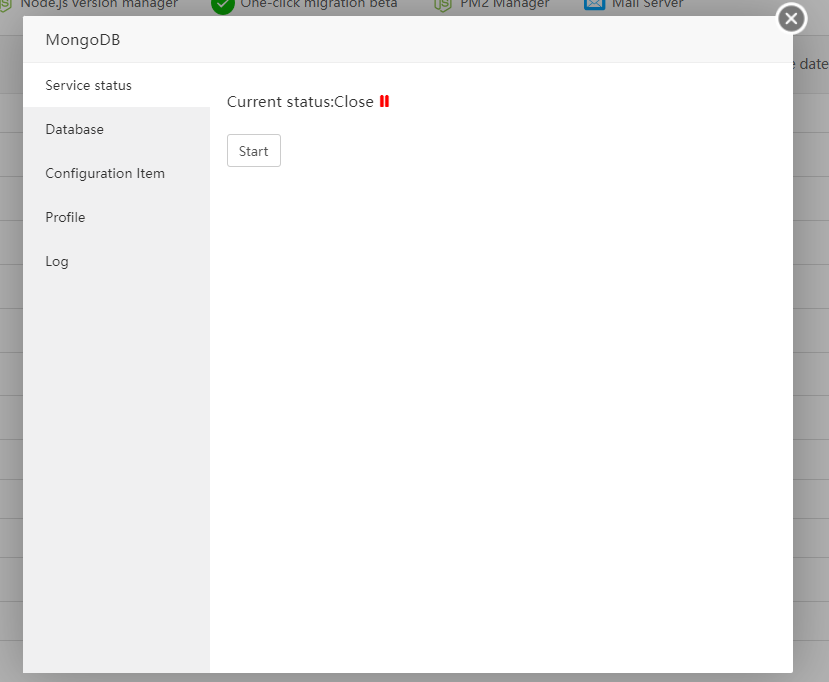Open PM2 Manager in background list
This screenshot has width=829, height=682.
click(x=504, y=5)
